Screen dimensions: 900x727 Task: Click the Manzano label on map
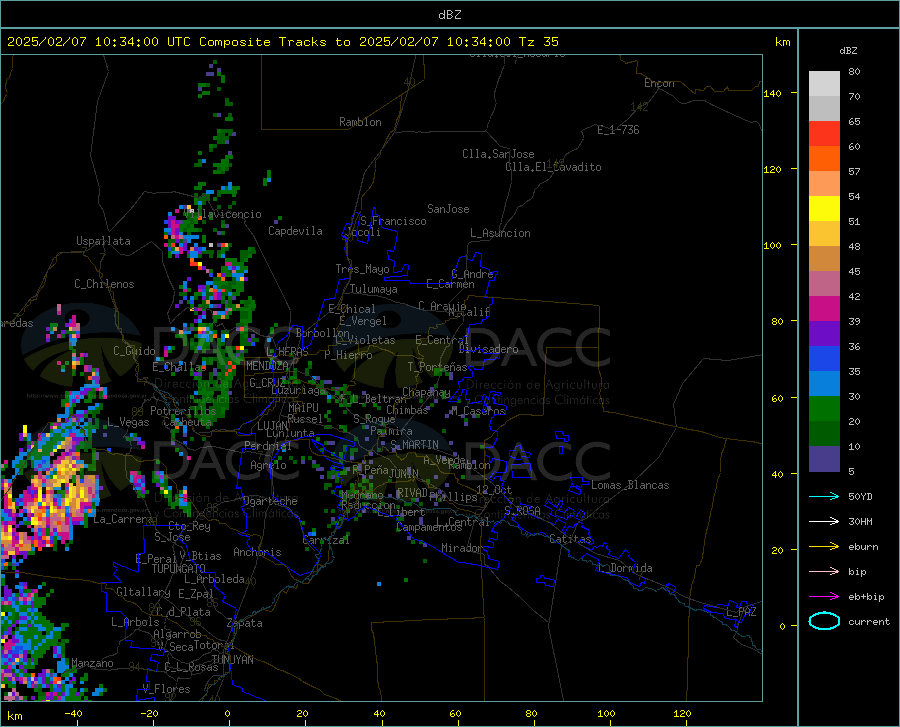92,663
